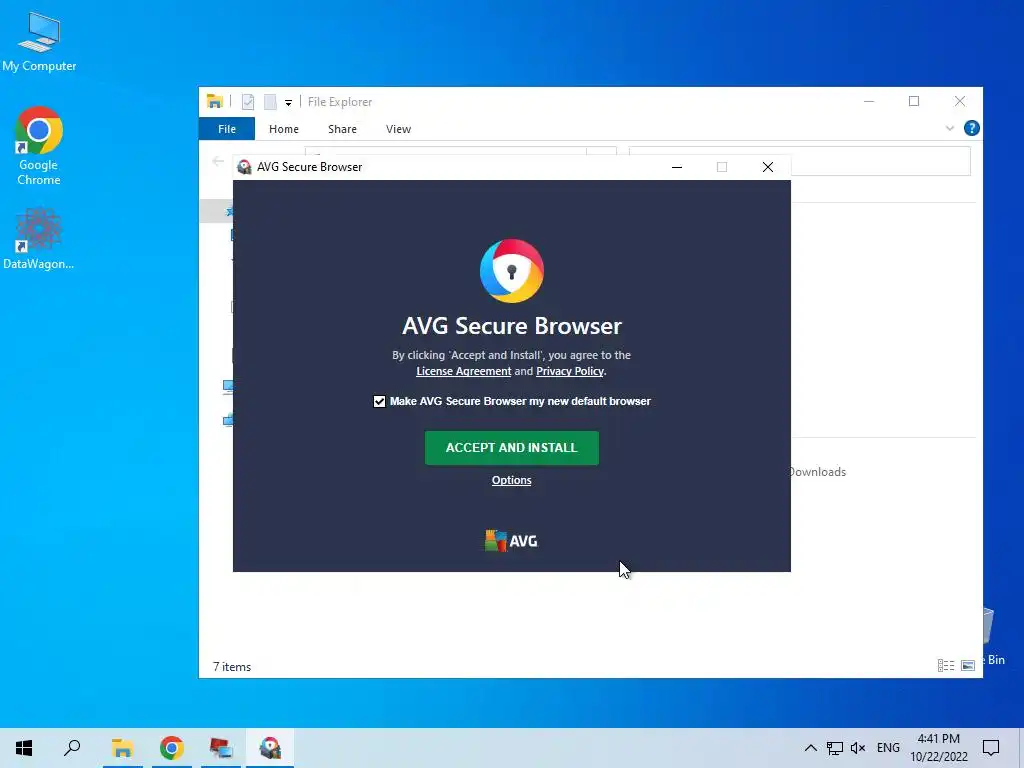The width and height of the screenshot is (1024, 768).
Task: Click AVG Secure Browser installer taskbar icon
Action: 270,748
